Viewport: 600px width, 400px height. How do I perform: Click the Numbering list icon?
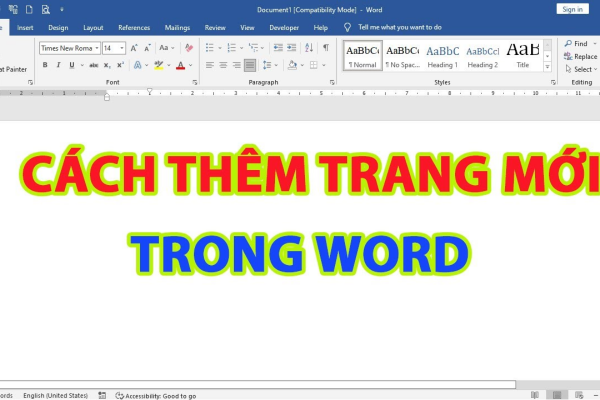pos(232,47)
